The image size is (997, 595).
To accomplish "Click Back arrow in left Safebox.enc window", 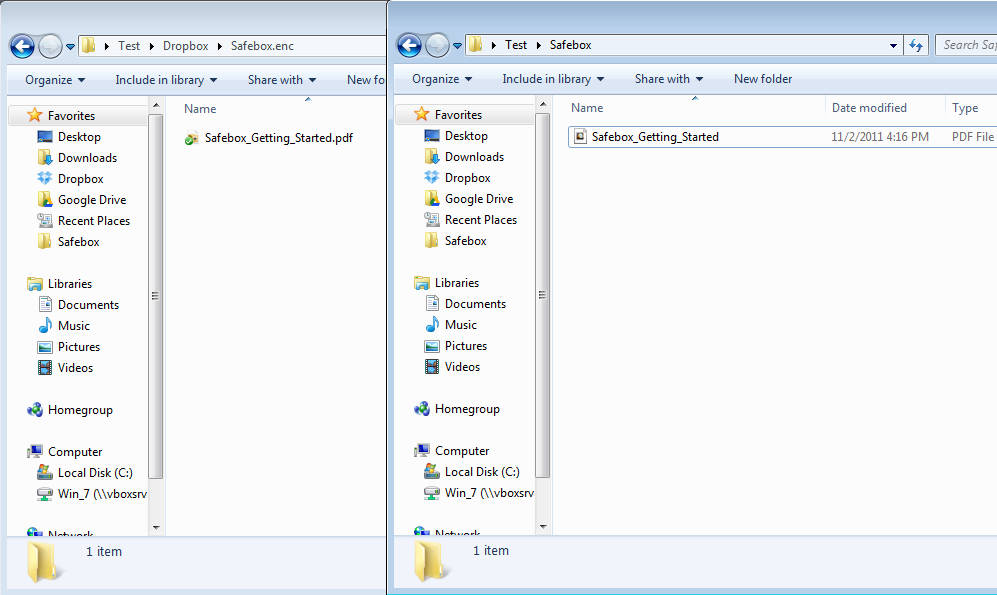I will click(22, 46).
